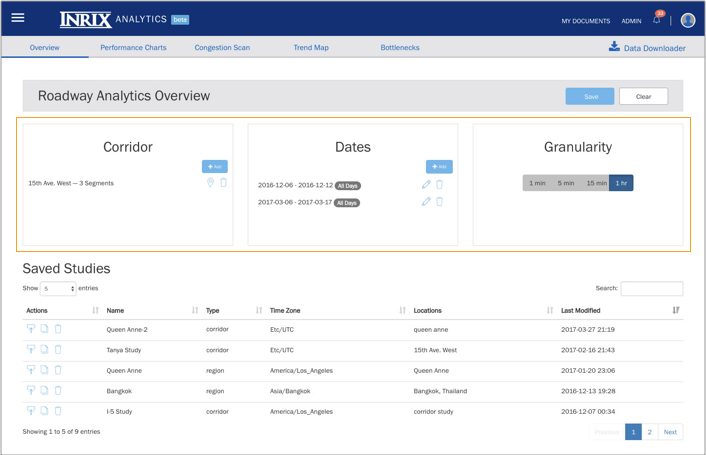Viewport: 706px width, 455px height.
Task: Click the All Days badge for 2016-12-06
Action: coord(348,185)
